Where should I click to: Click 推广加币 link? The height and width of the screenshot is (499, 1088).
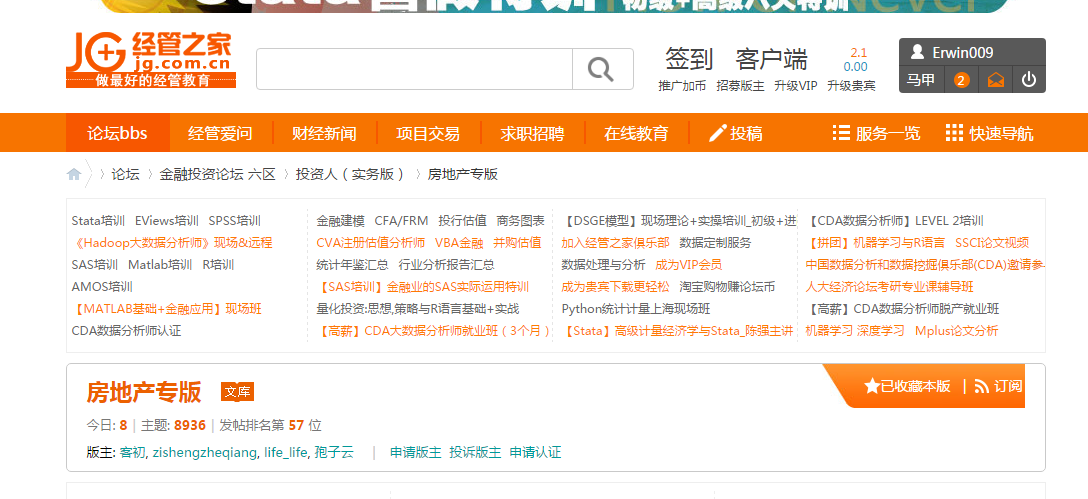pyautogui.click(x=682, y=86)
